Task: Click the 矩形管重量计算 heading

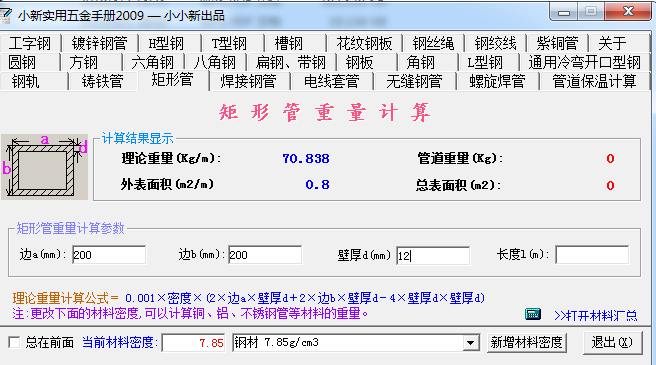Action: click(325, 113)
